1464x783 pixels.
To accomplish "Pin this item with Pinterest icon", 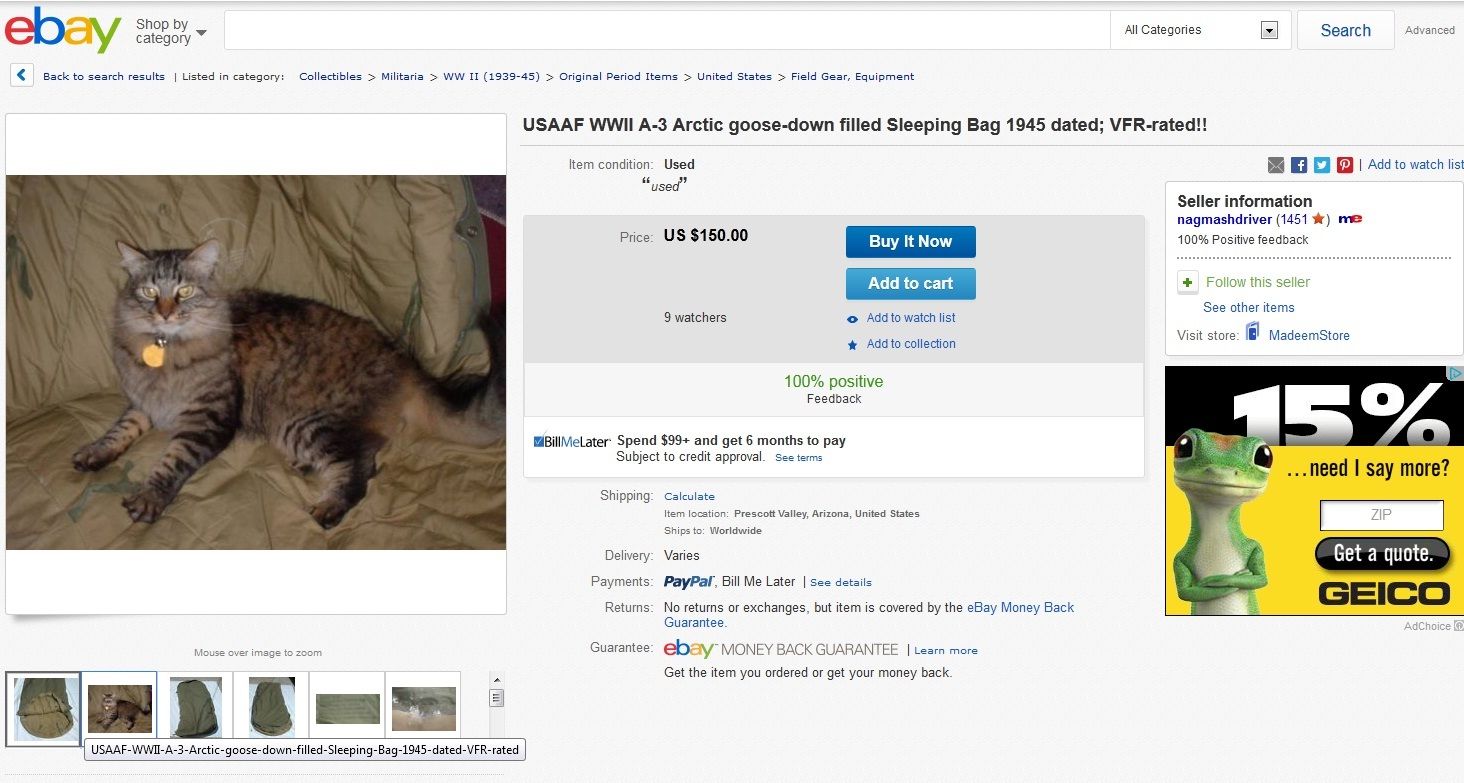I will [1345, 165].
